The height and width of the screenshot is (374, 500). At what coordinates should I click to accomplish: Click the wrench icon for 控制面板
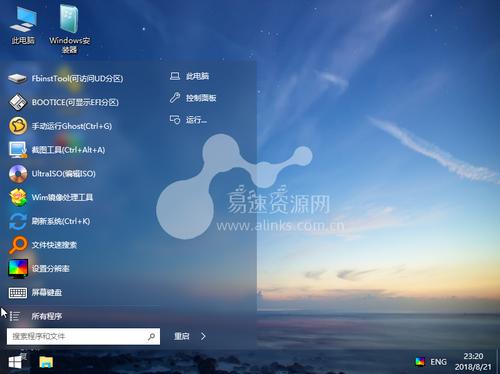[x=175, y=98]
